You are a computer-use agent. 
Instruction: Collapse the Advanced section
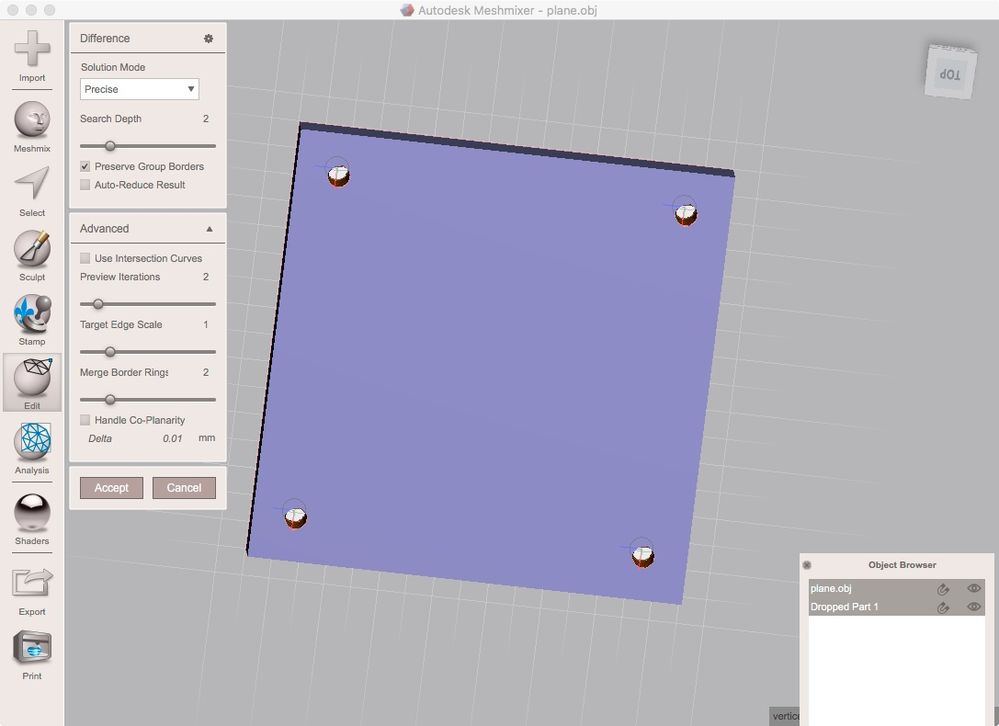click(x=209, y=229)
